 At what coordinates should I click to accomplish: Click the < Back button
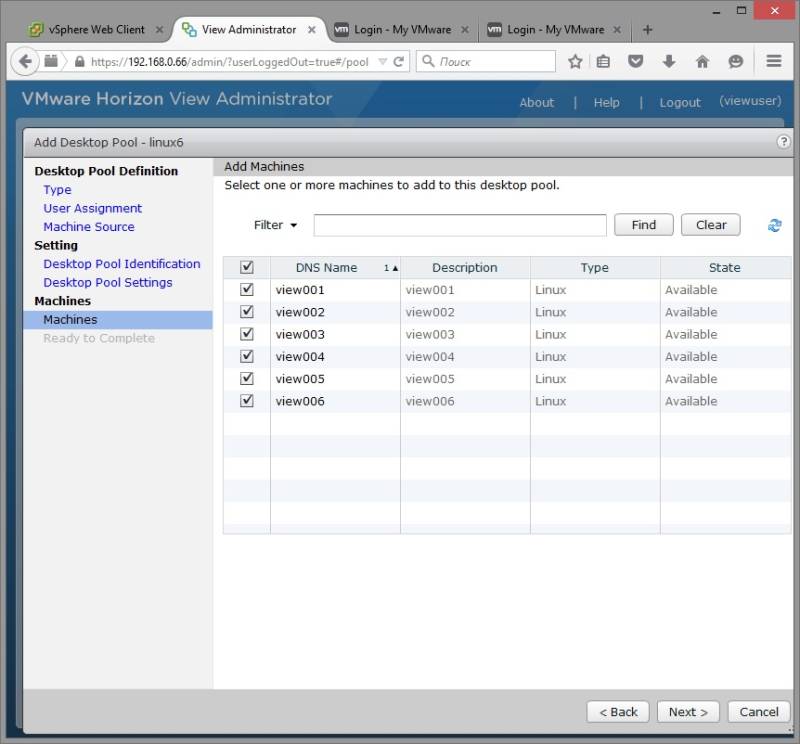[x=618, y=711]
